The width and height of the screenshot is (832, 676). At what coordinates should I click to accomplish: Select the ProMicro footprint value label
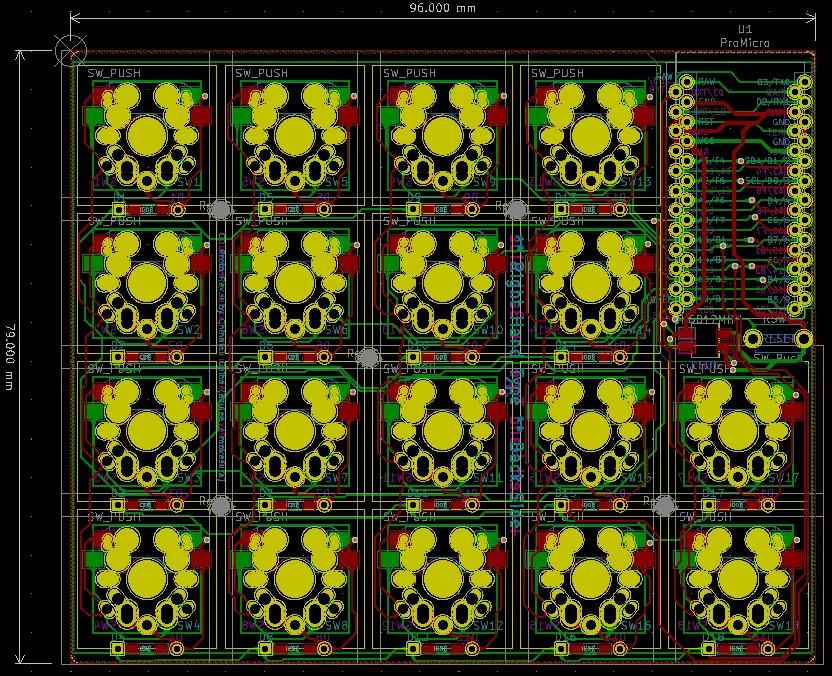point(745,42)
